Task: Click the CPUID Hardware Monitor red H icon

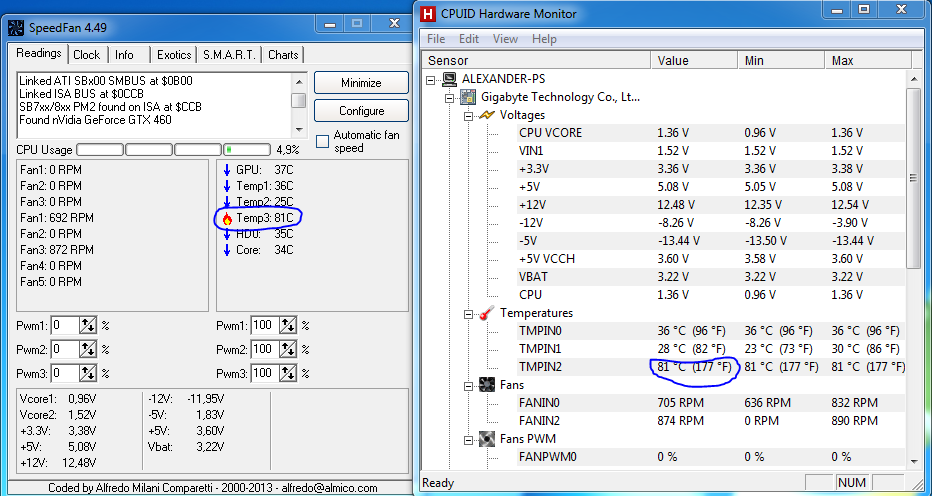Action: [x=427, y=14]
